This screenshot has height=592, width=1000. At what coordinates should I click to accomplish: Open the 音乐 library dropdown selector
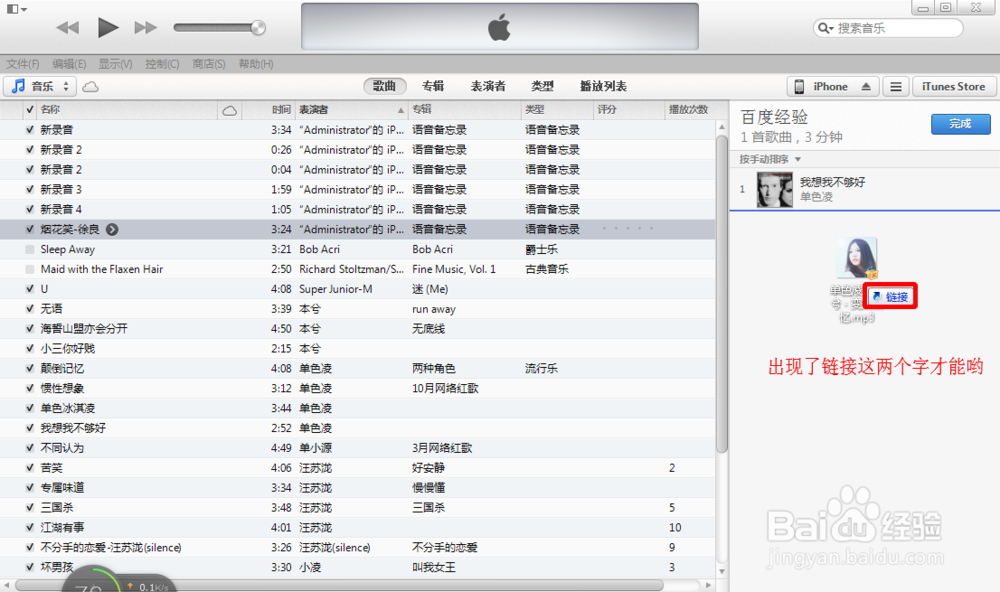(40, 86)
